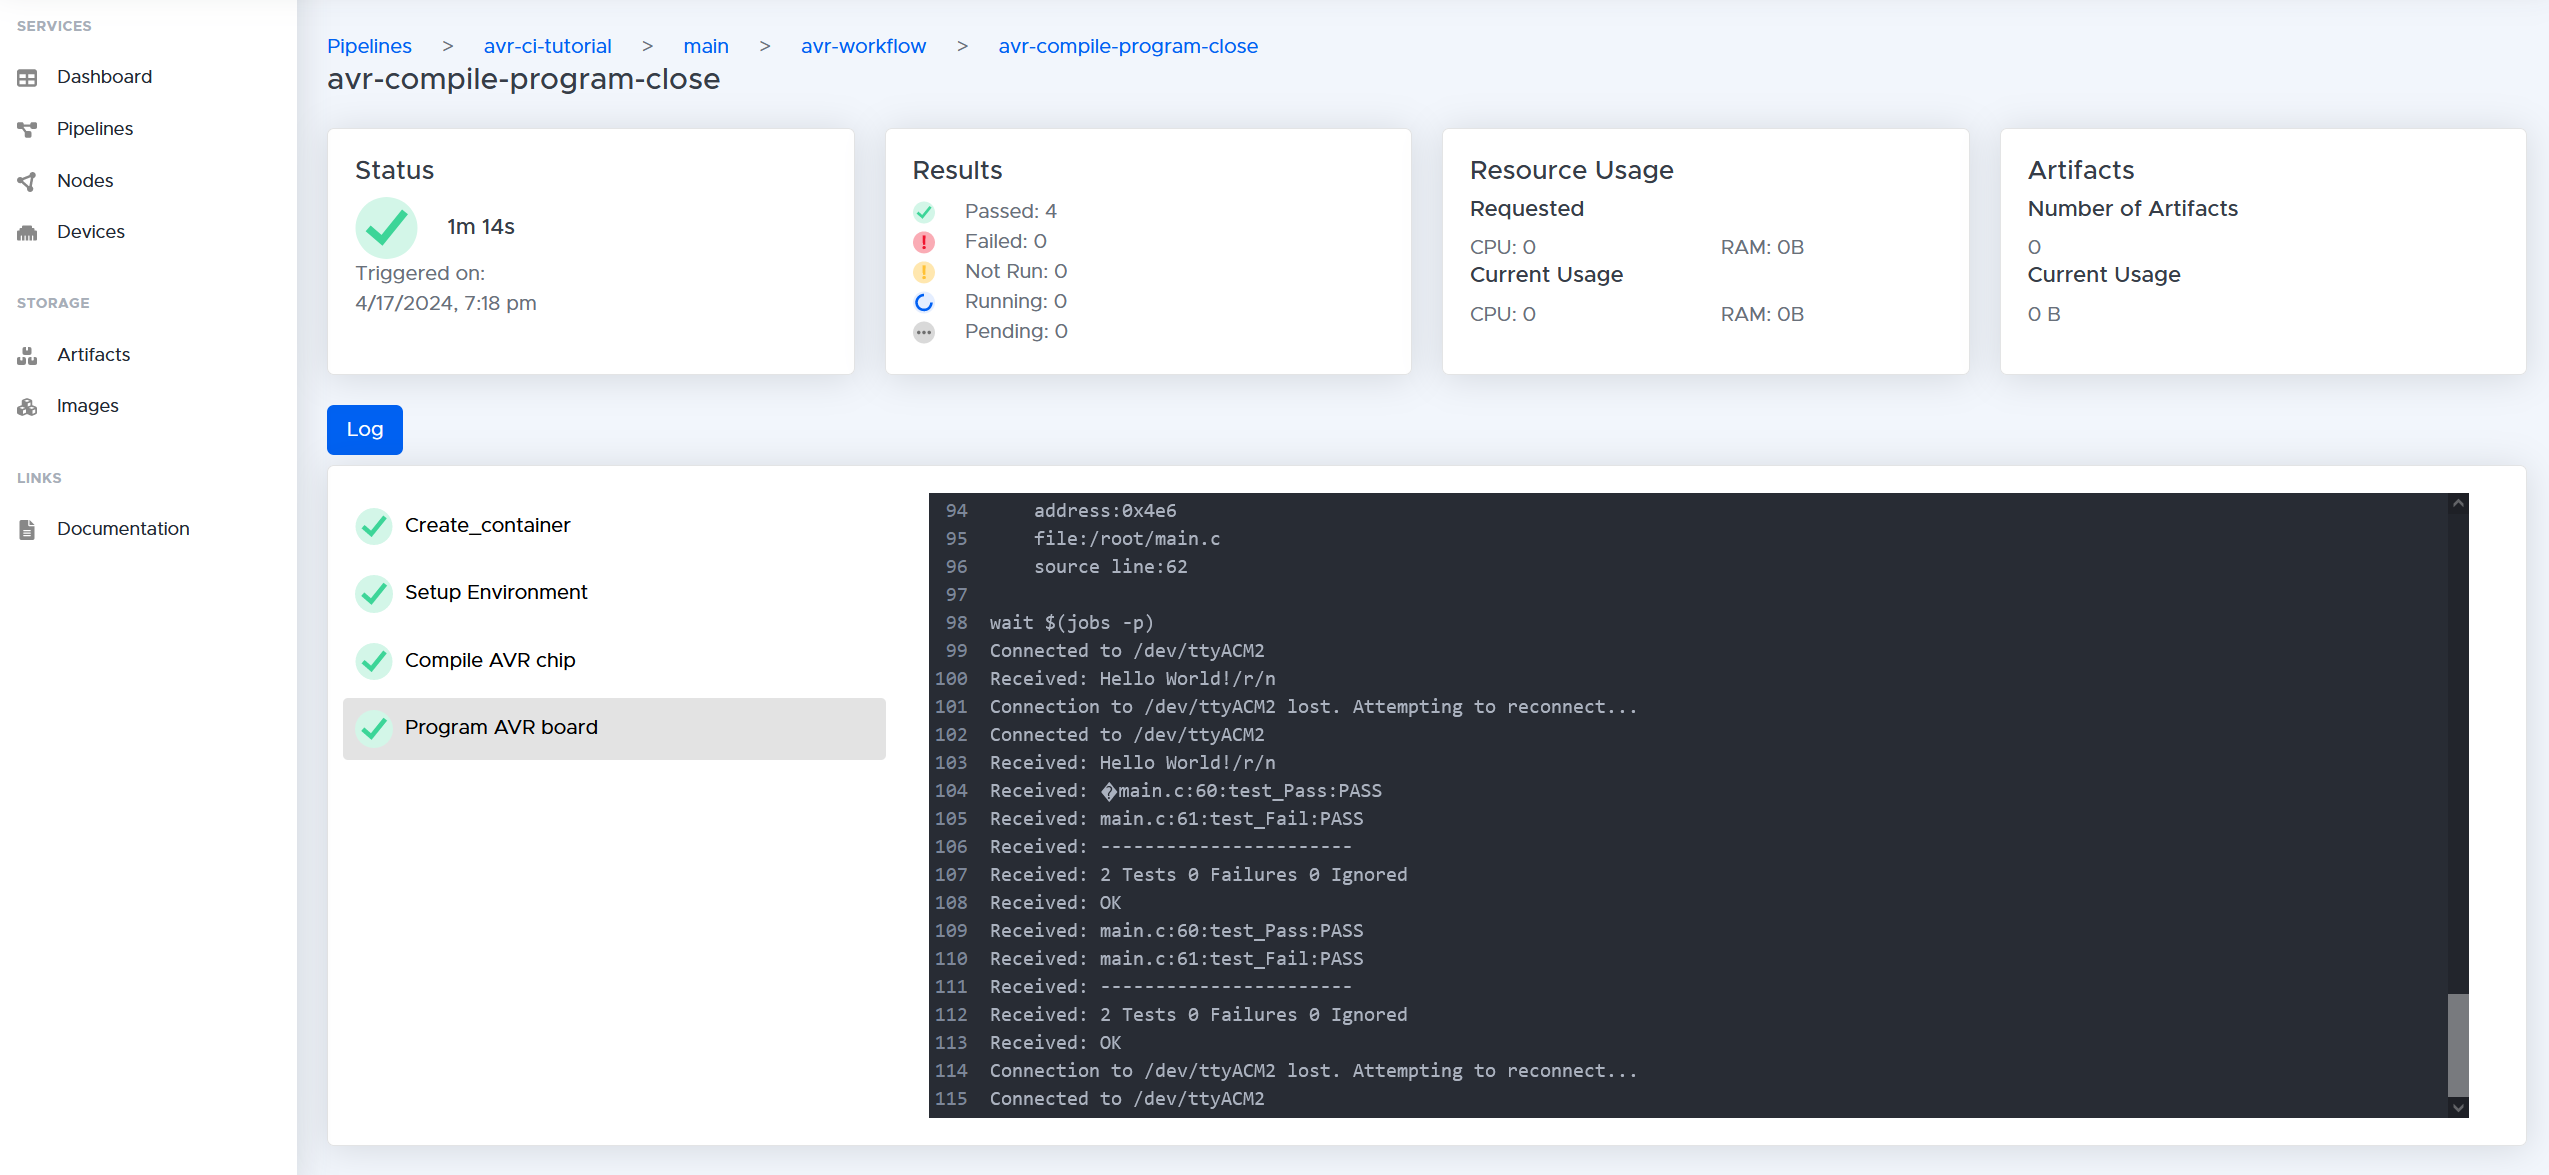
Task: Click the Nodes icon in sidebar
Action: pyautogui.click(x=28, y=179)
